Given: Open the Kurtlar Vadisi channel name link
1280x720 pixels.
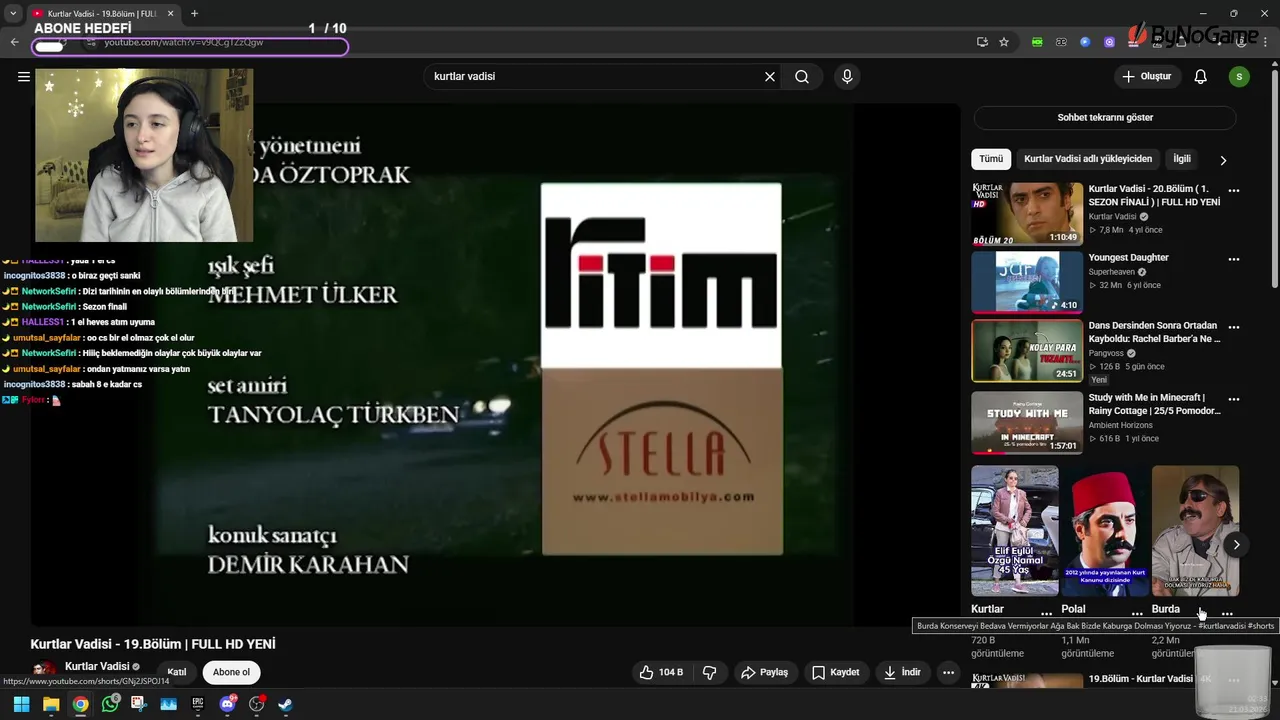Looking at the screenshot, I should point(97,666).
